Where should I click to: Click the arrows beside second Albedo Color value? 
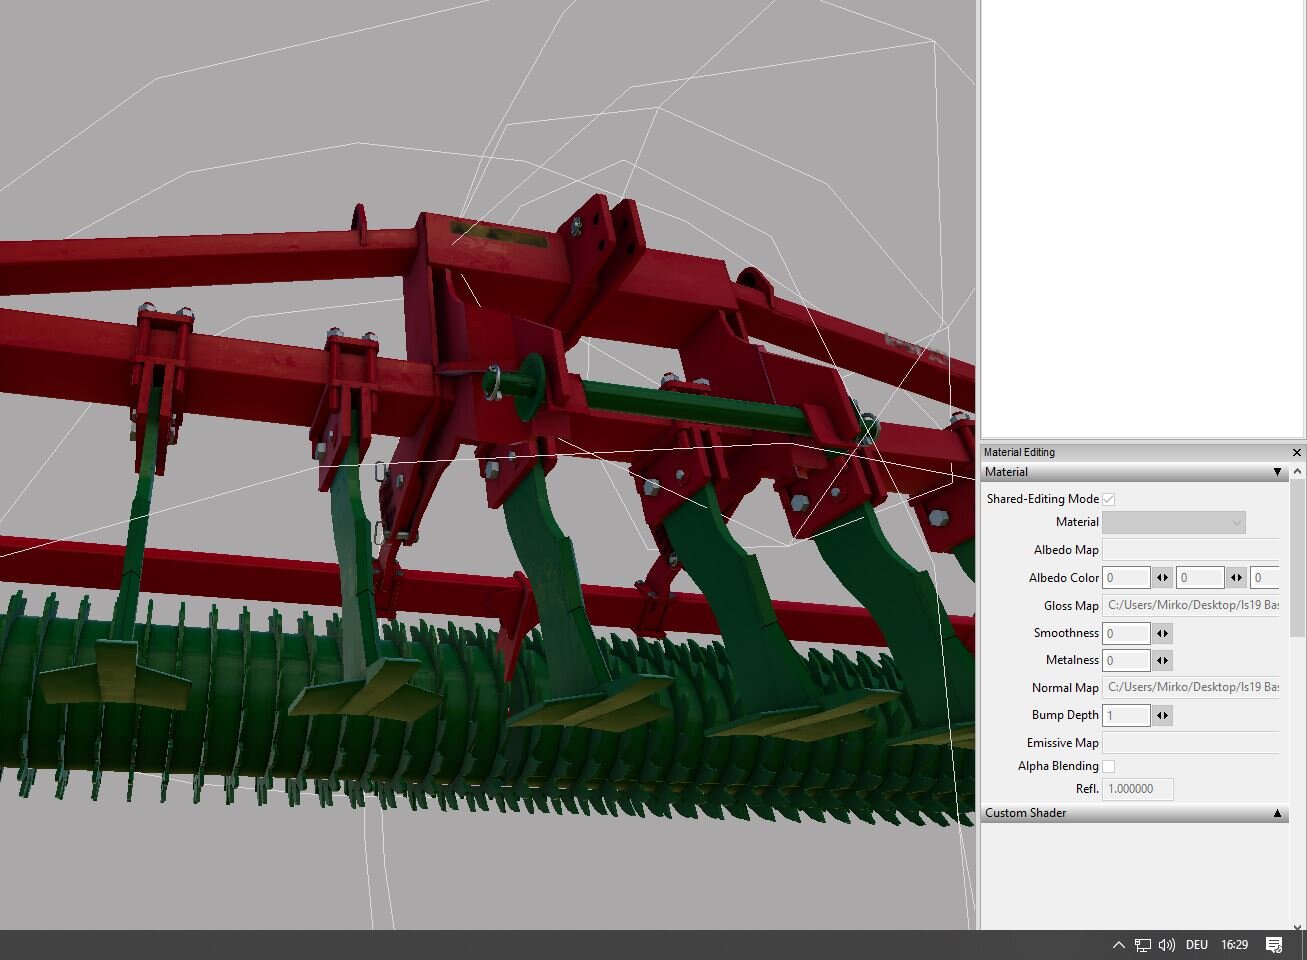pos(1236,578)
